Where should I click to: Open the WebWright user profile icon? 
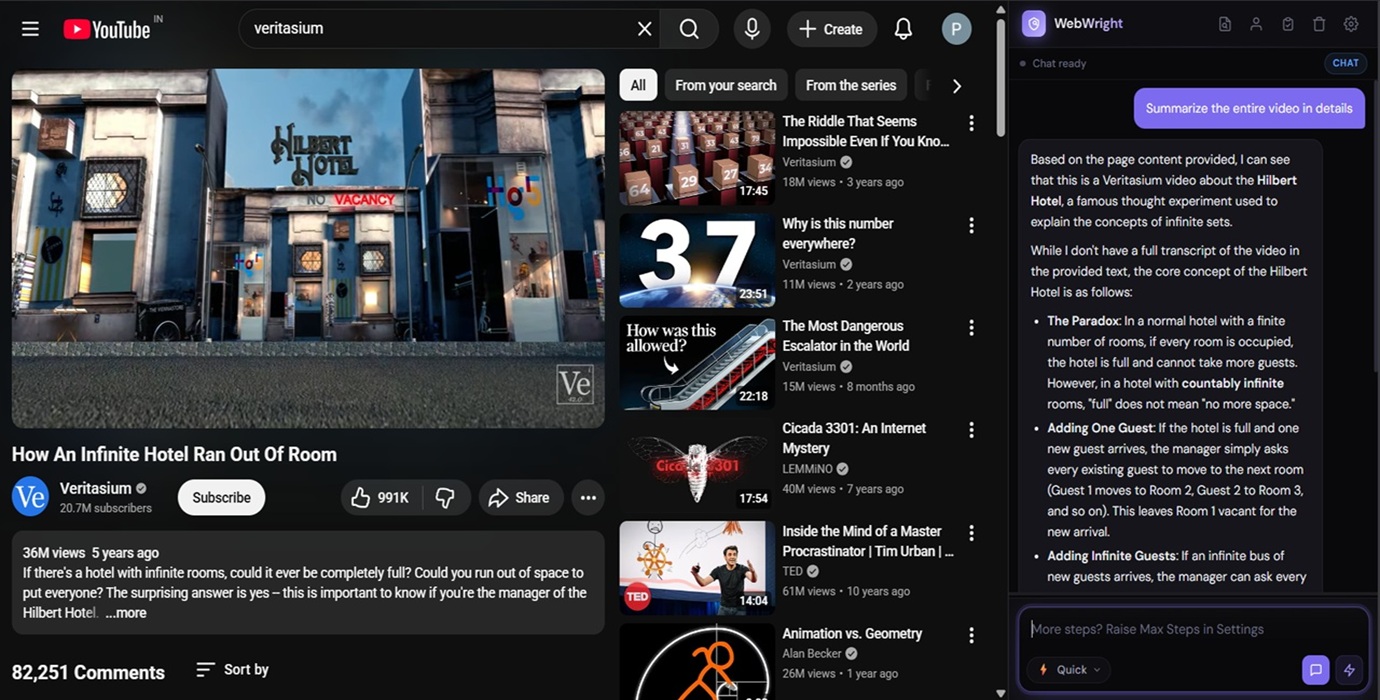tap(1256, 24)
